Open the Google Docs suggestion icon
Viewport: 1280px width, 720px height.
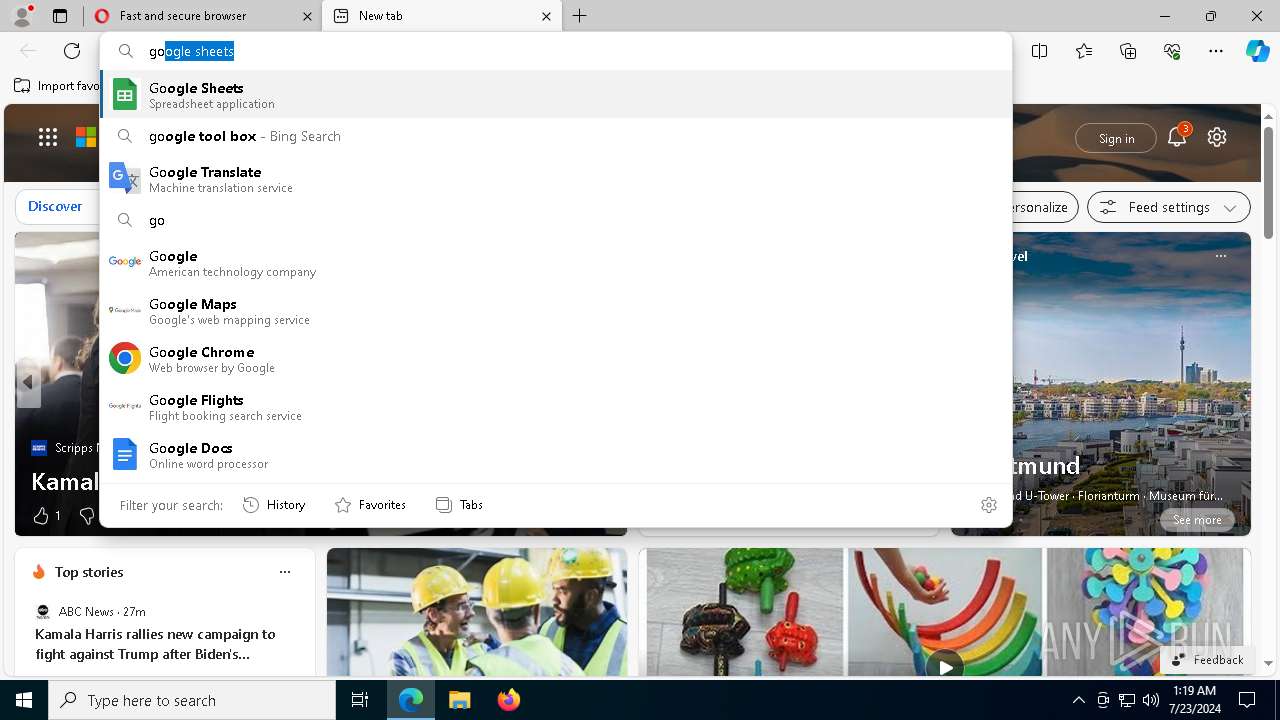[125, 454]
